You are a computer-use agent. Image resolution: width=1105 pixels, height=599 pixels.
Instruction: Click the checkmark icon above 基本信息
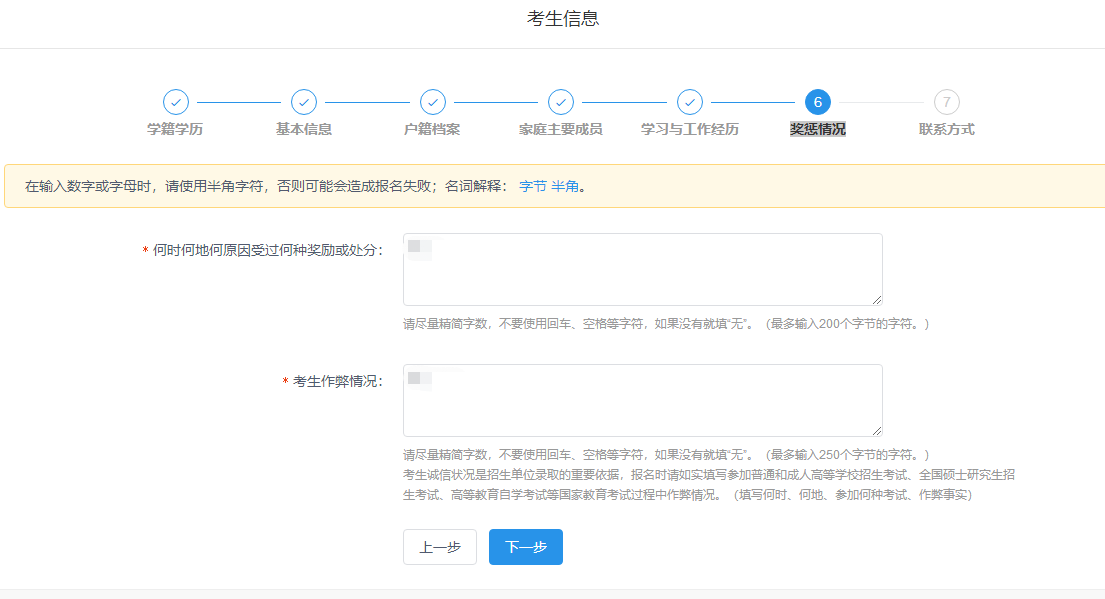pos(304,102)
